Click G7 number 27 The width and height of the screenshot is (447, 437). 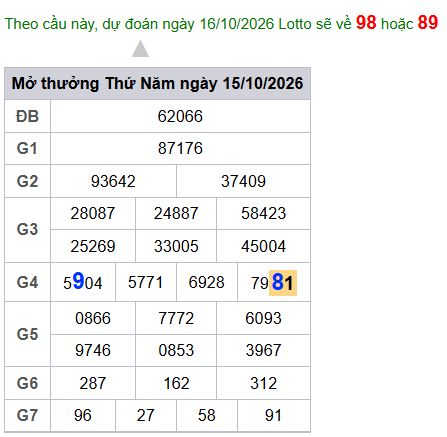coord(145,416)
